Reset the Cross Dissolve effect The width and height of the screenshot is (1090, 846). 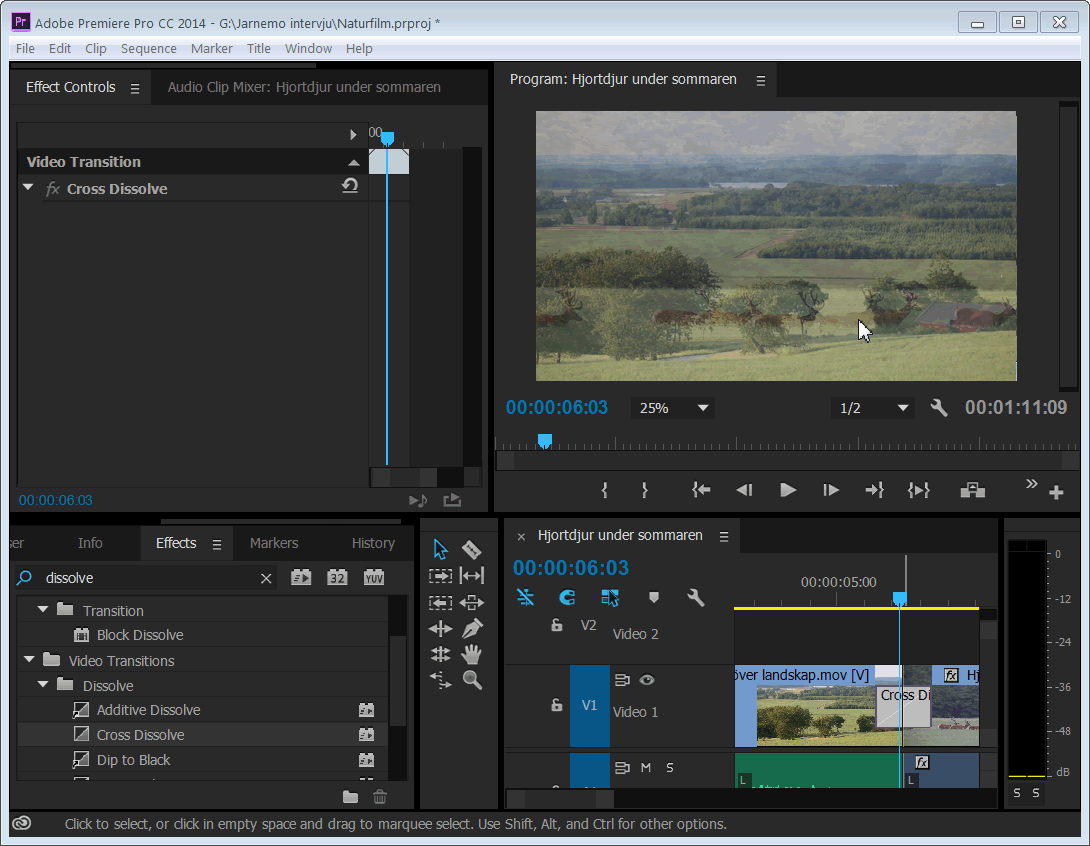point(350,186)
